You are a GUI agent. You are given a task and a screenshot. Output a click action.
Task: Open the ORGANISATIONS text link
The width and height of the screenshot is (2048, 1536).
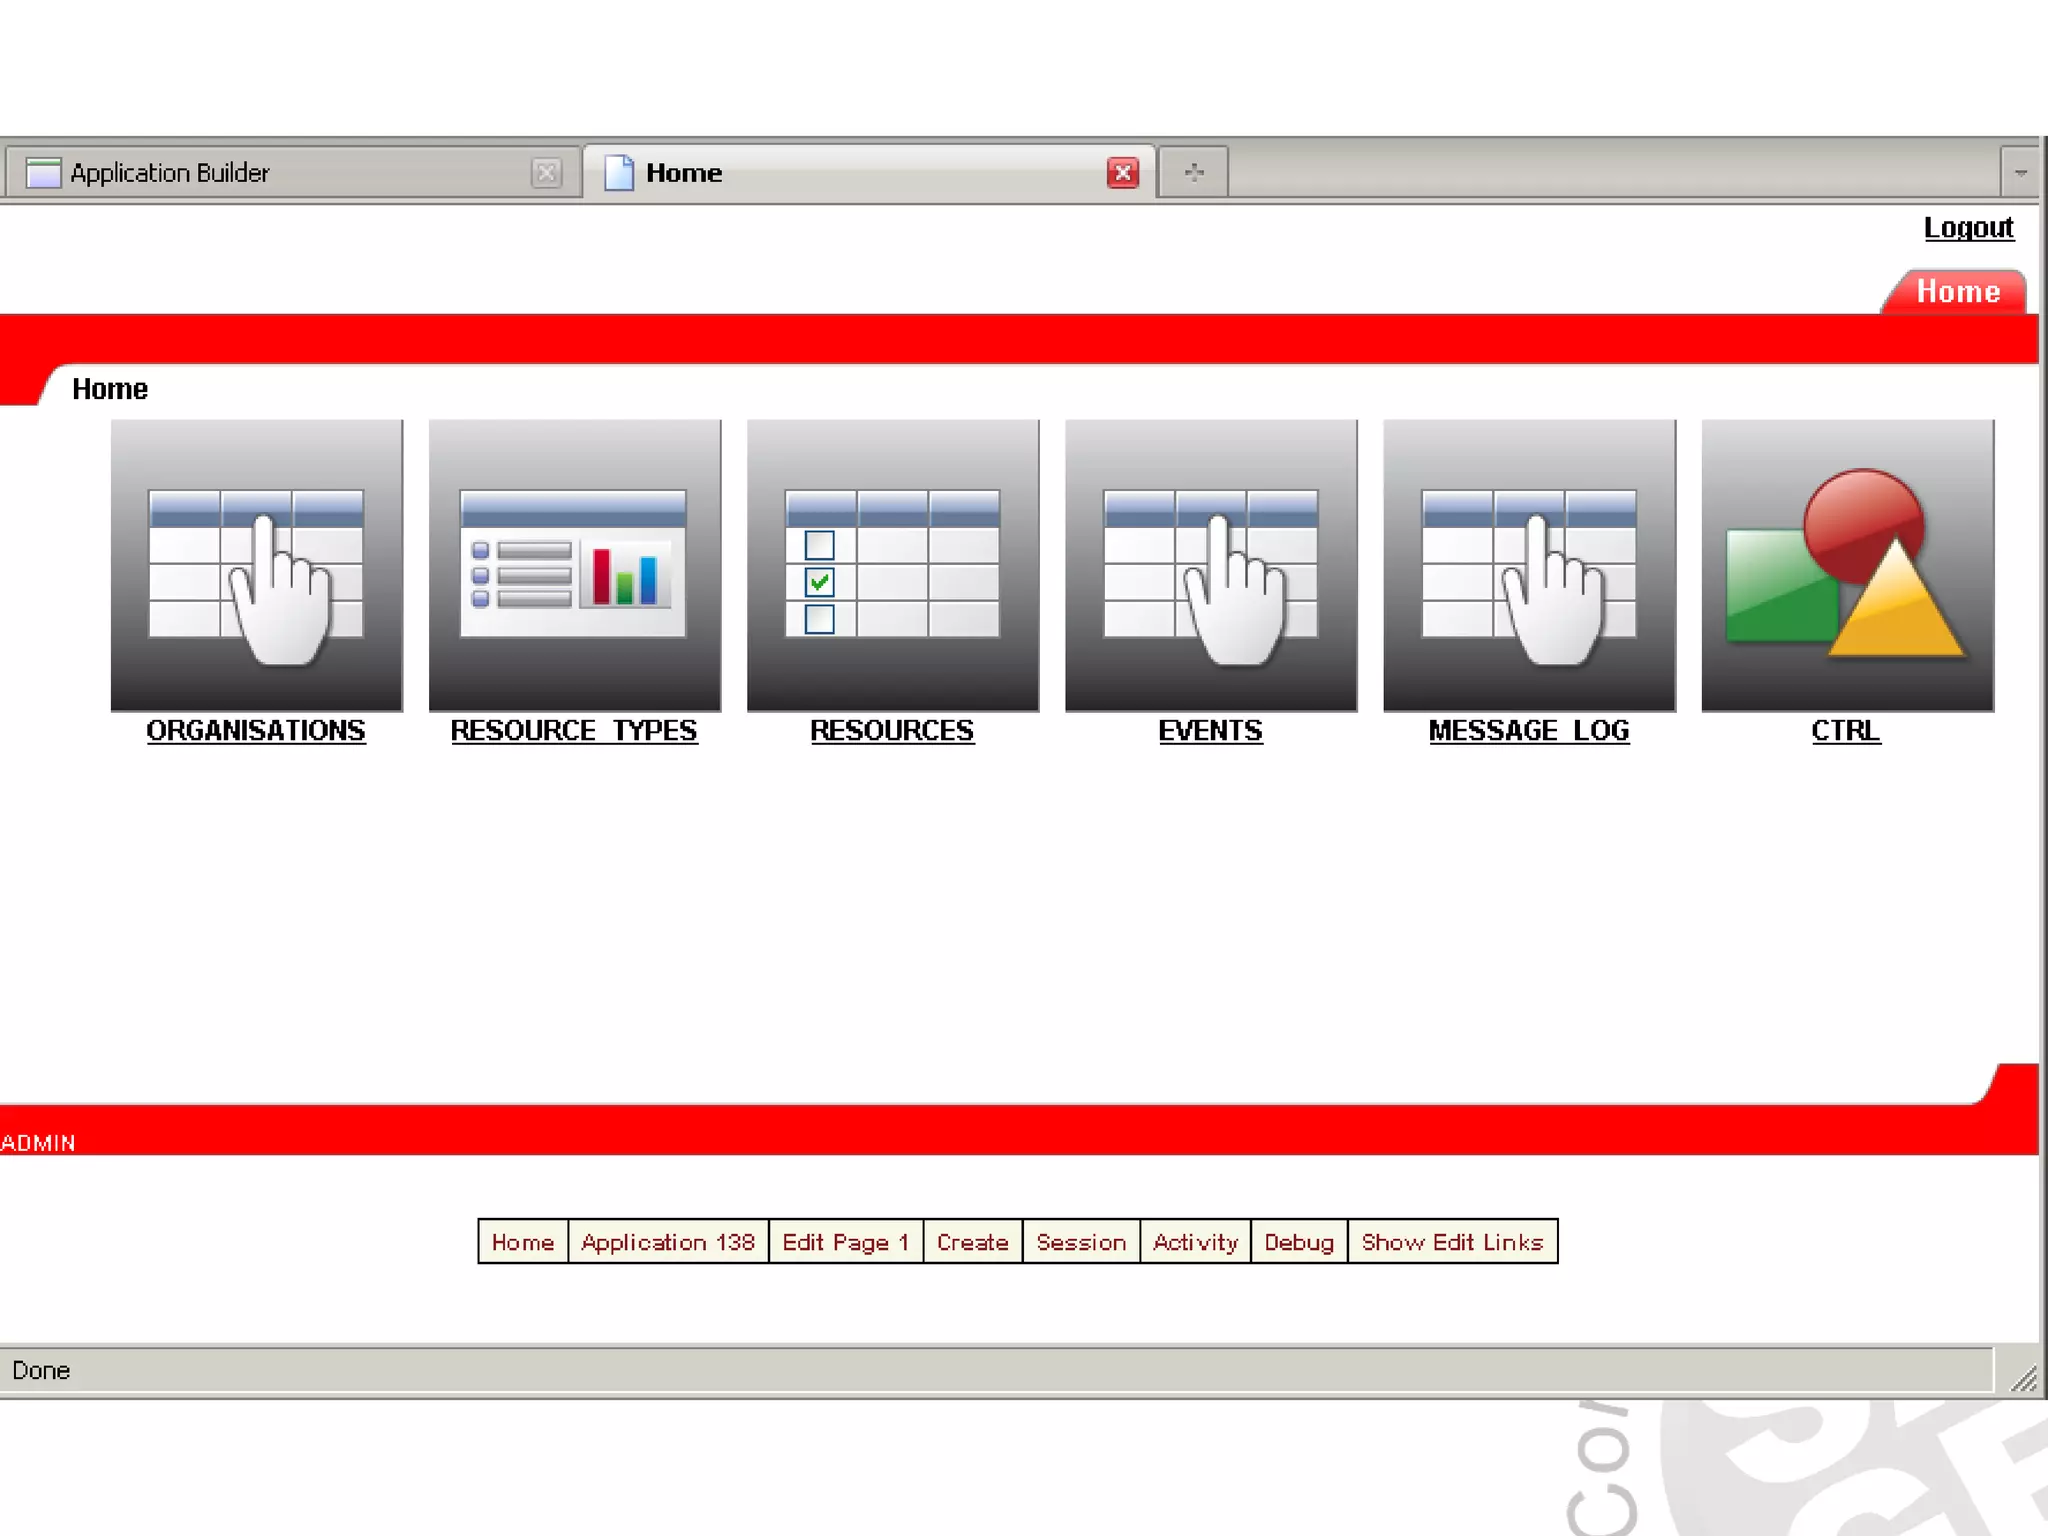256,731
